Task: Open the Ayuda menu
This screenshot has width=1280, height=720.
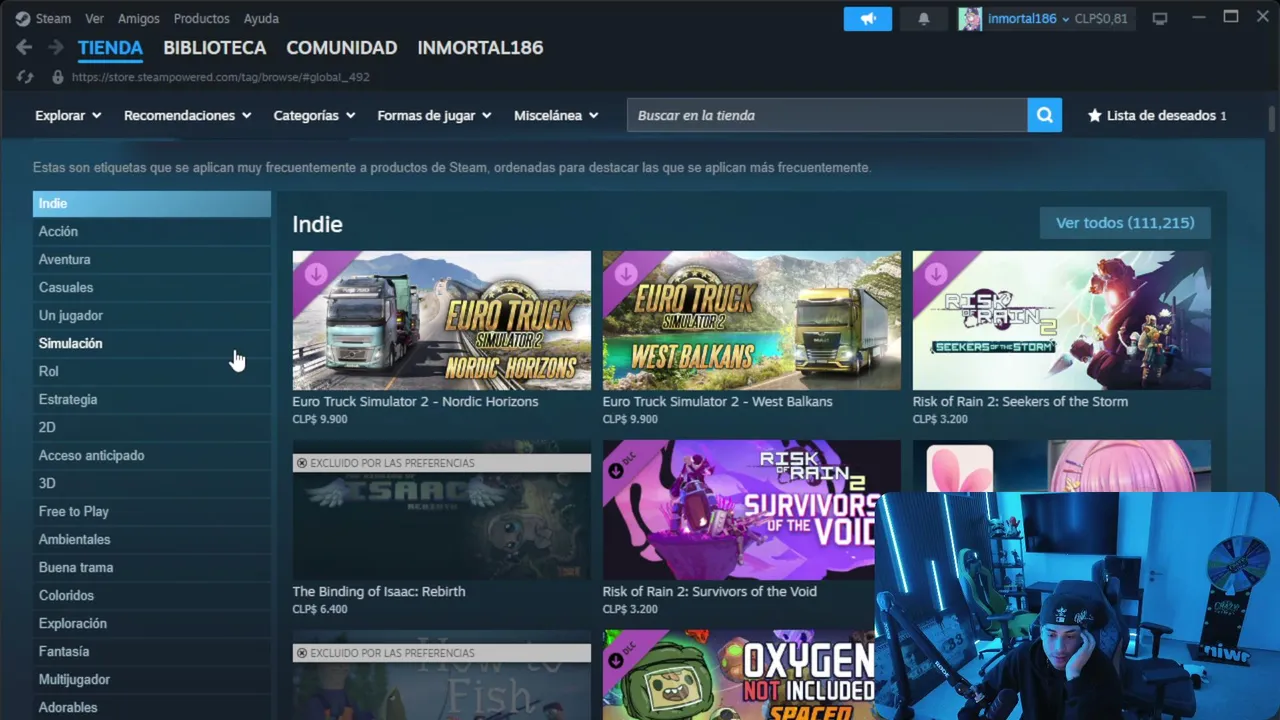Action: click(x=261, y=19)
